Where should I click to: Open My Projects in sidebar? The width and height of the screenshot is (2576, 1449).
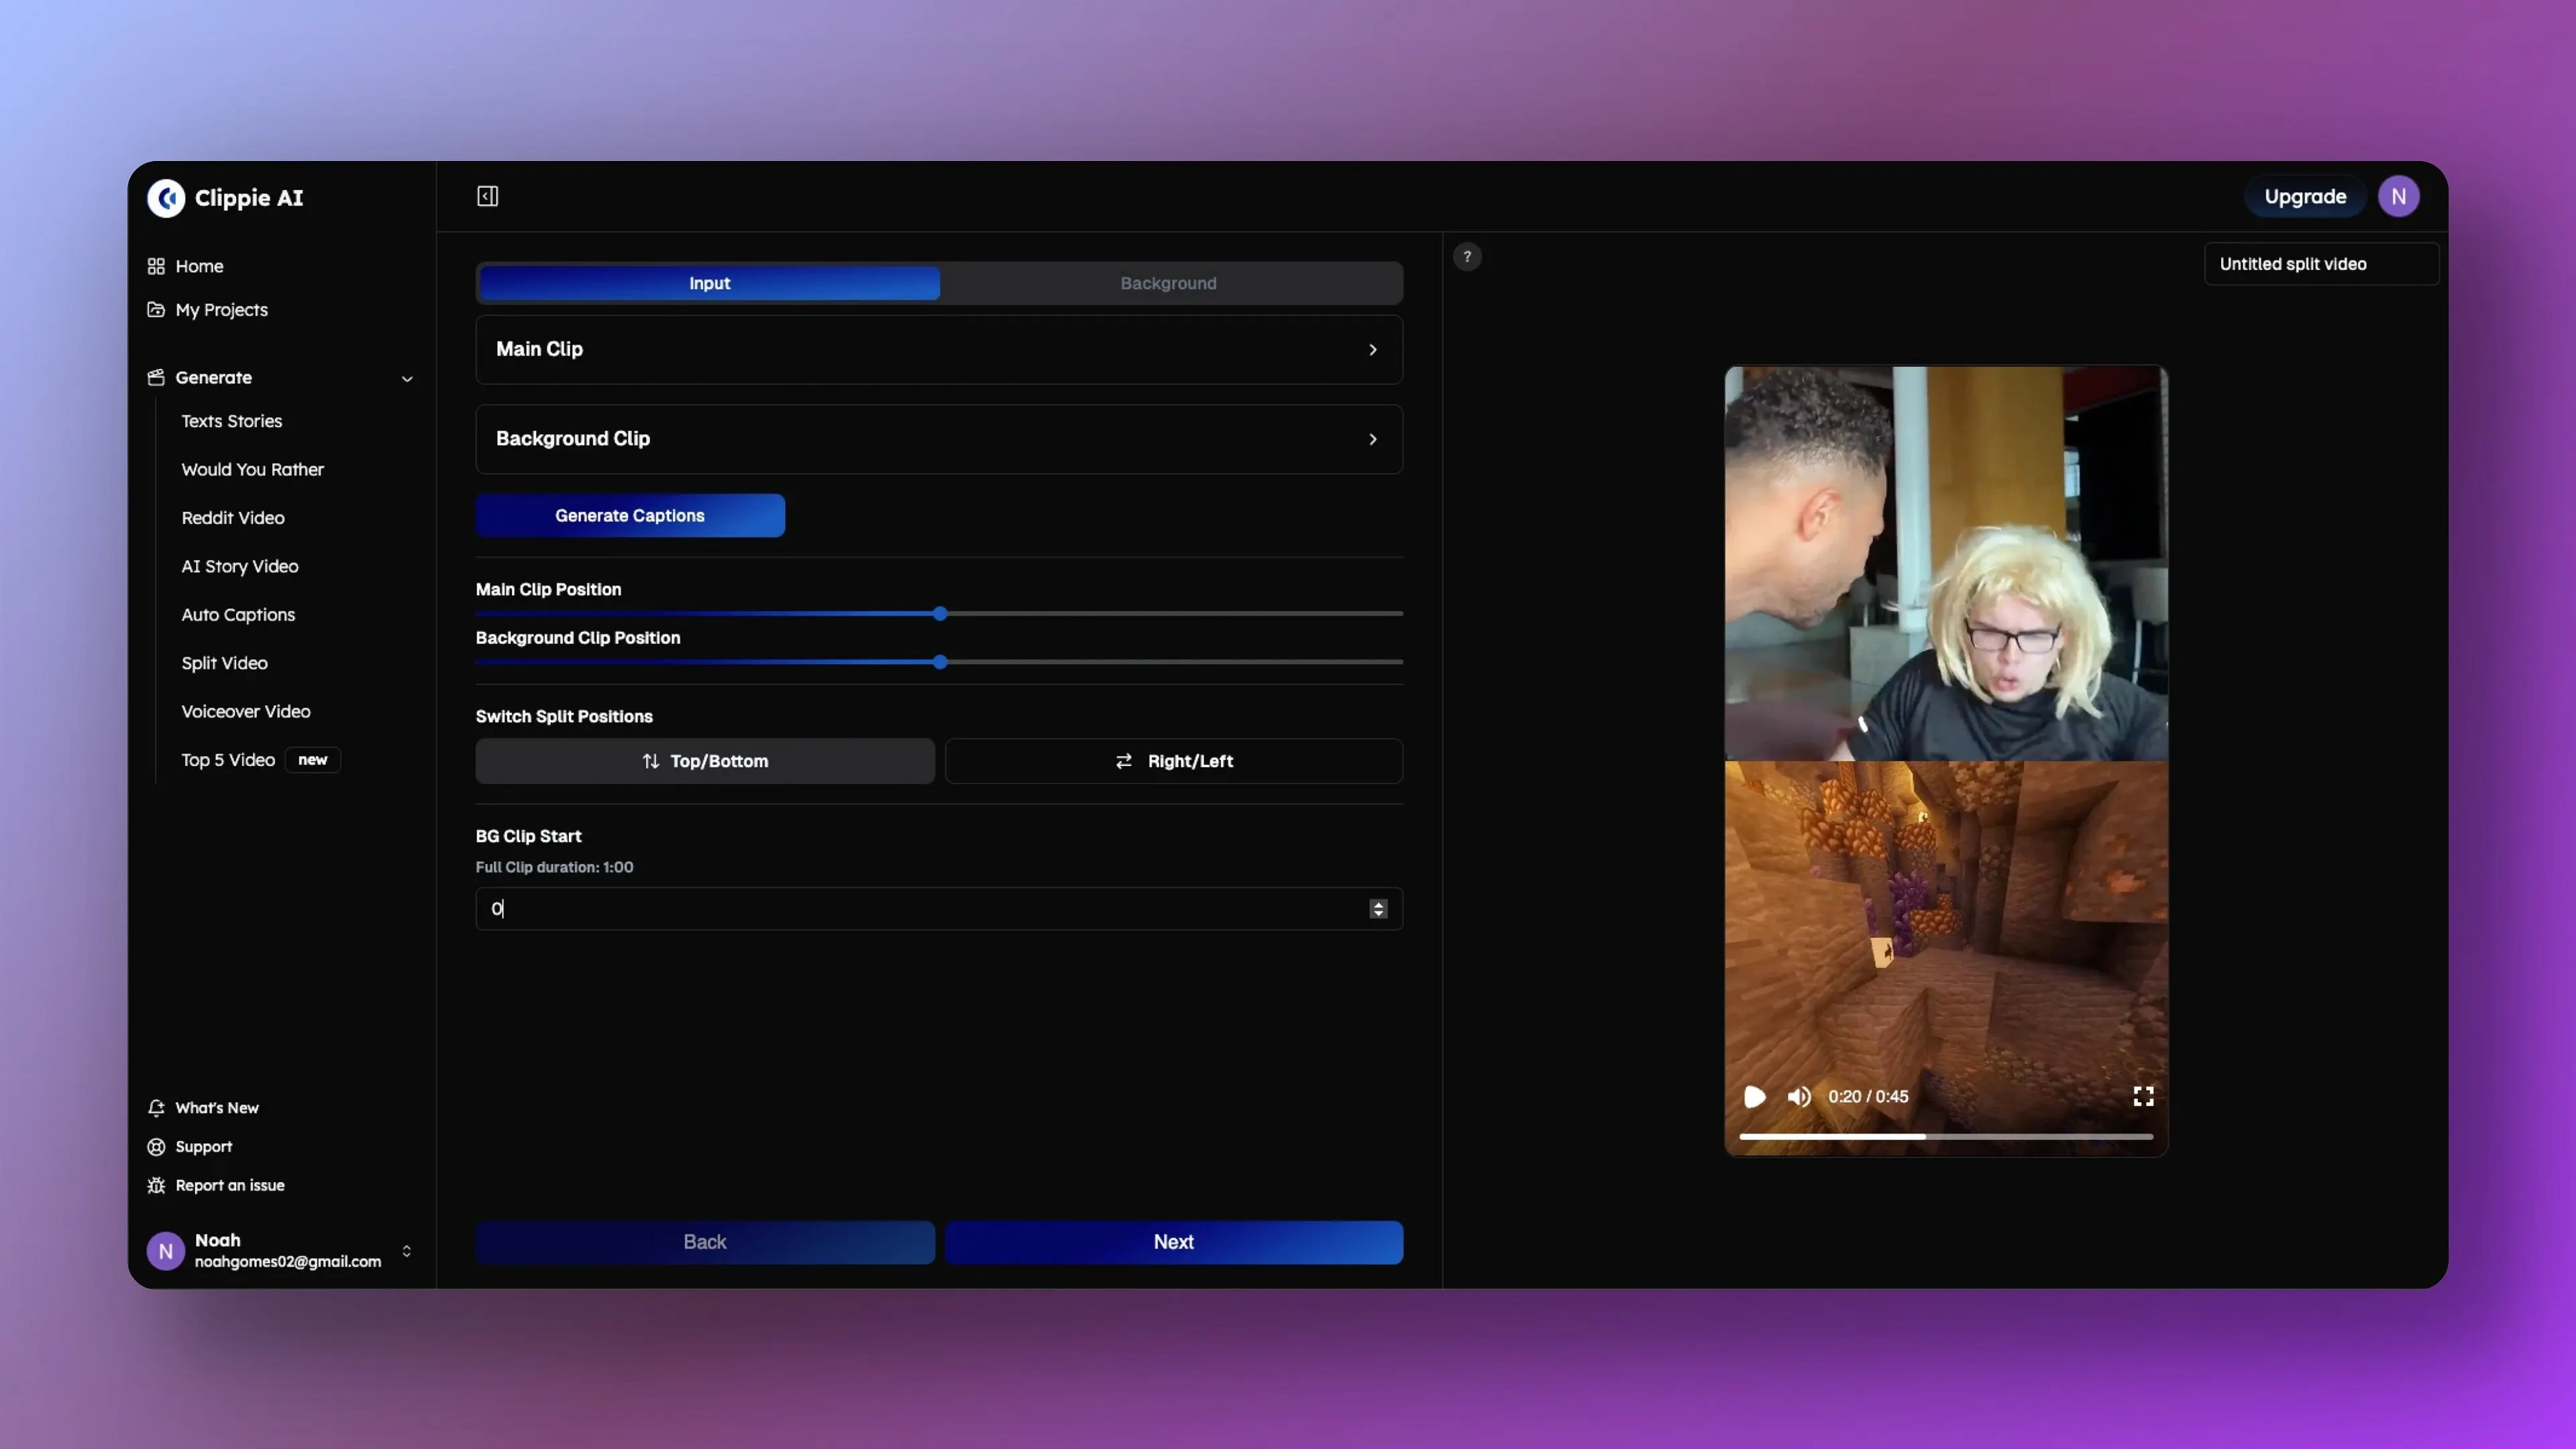pos(221,310)
